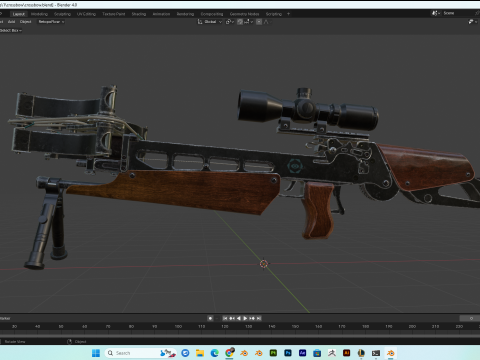Open Substance Painter from the taskbar
The width and height of the screenshot is (480, 360).
[273, 353]
